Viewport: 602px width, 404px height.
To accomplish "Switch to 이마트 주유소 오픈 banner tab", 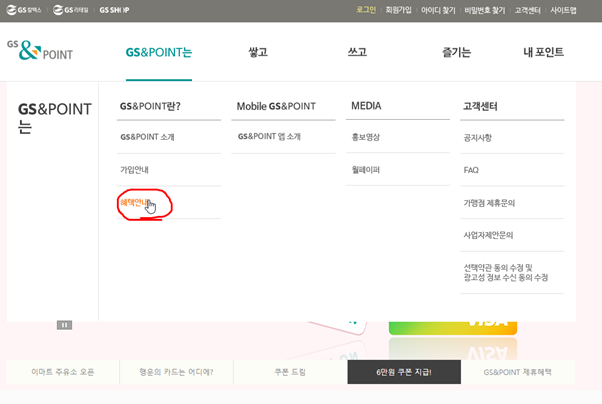I will [x=63, y=372].
